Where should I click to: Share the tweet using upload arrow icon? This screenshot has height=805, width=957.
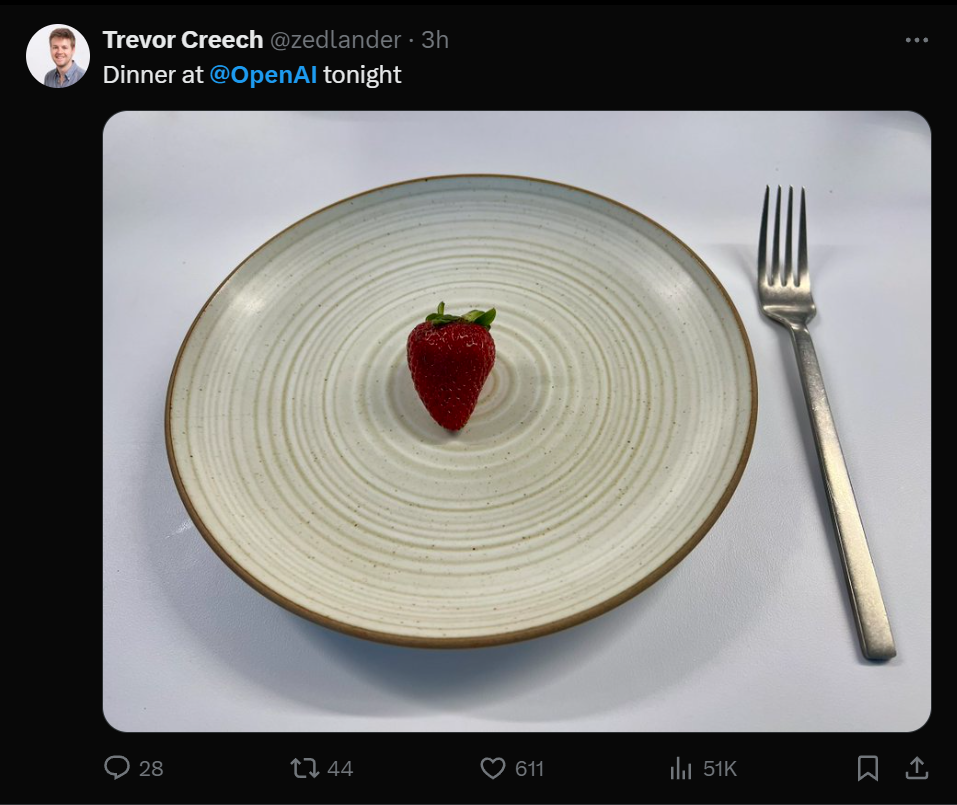(x=915, y=768)
